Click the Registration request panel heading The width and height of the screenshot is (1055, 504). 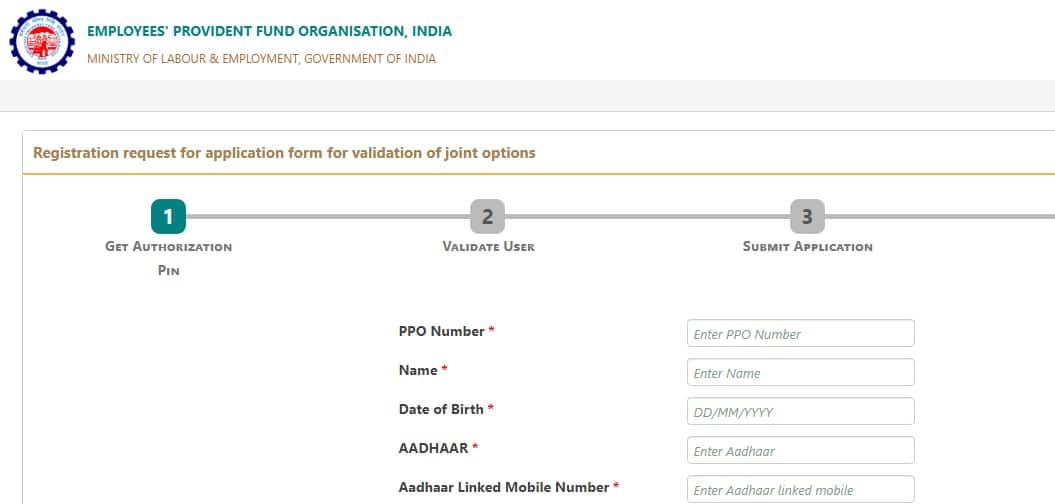click(284, 153)
